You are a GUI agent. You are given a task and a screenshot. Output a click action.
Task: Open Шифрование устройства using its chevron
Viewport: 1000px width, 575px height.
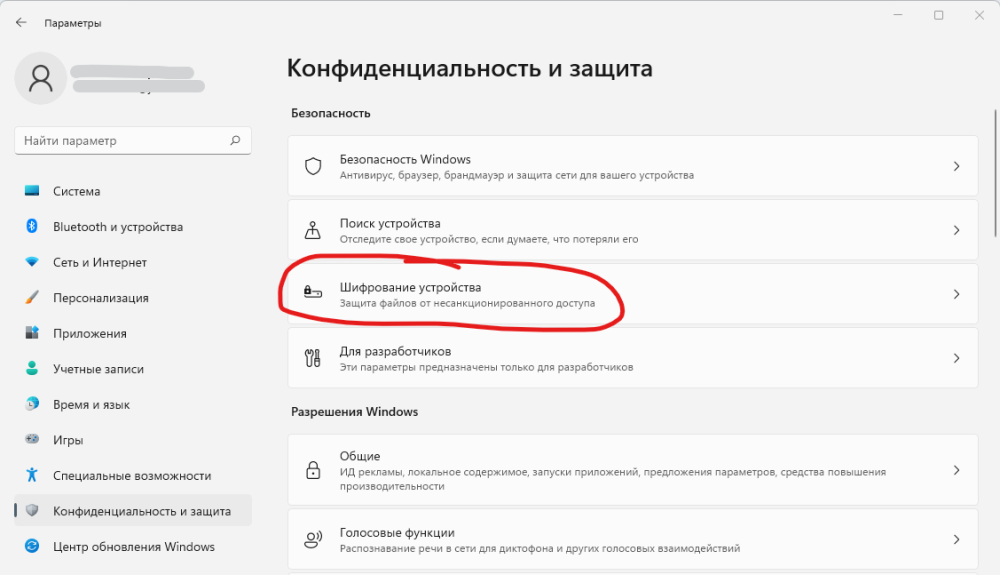(956, 294)
